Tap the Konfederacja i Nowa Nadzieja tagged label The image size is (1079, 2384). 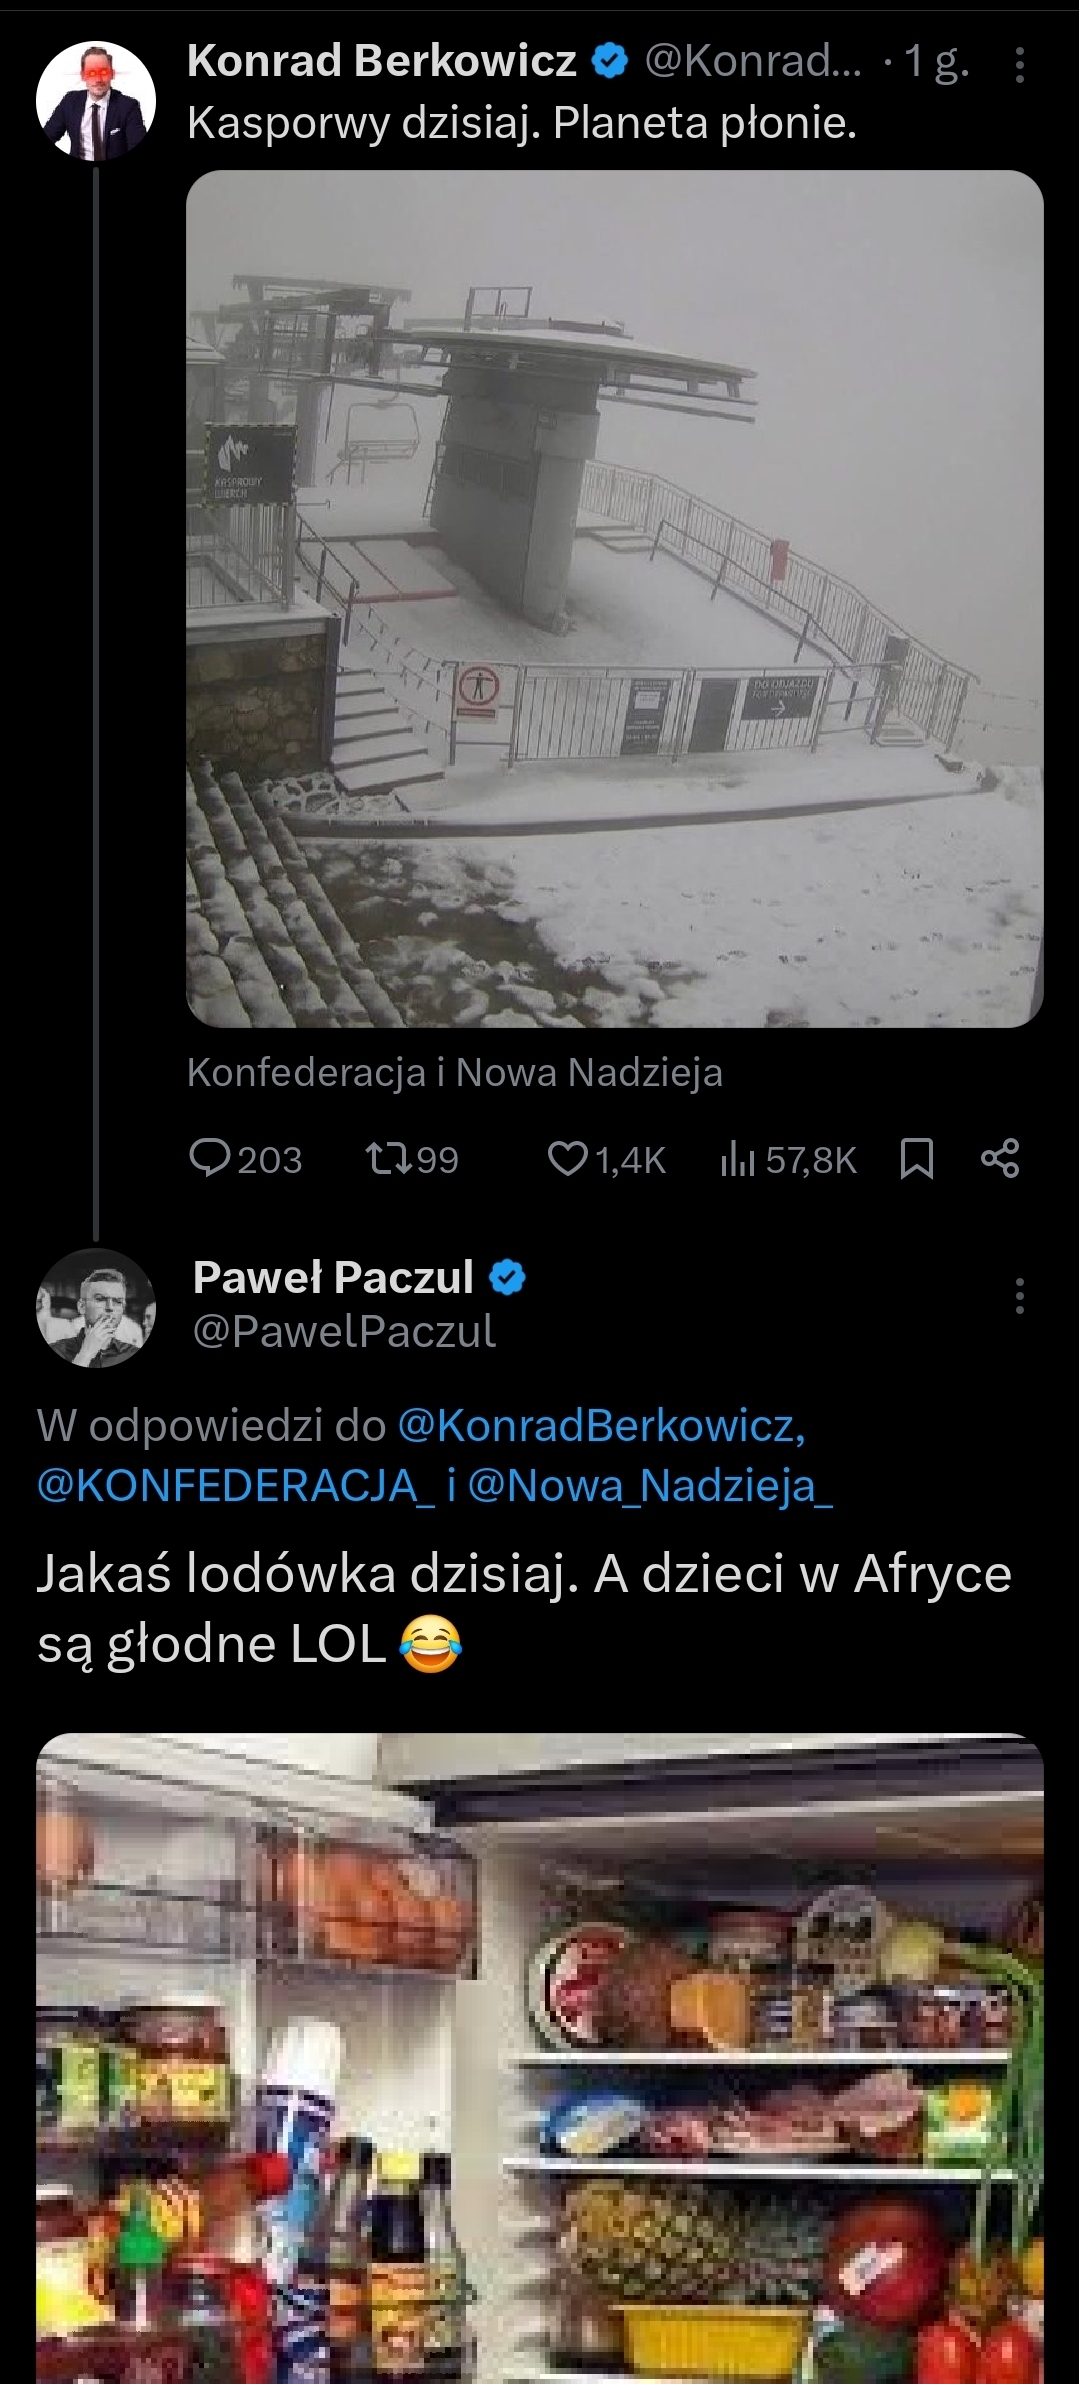454,1072
